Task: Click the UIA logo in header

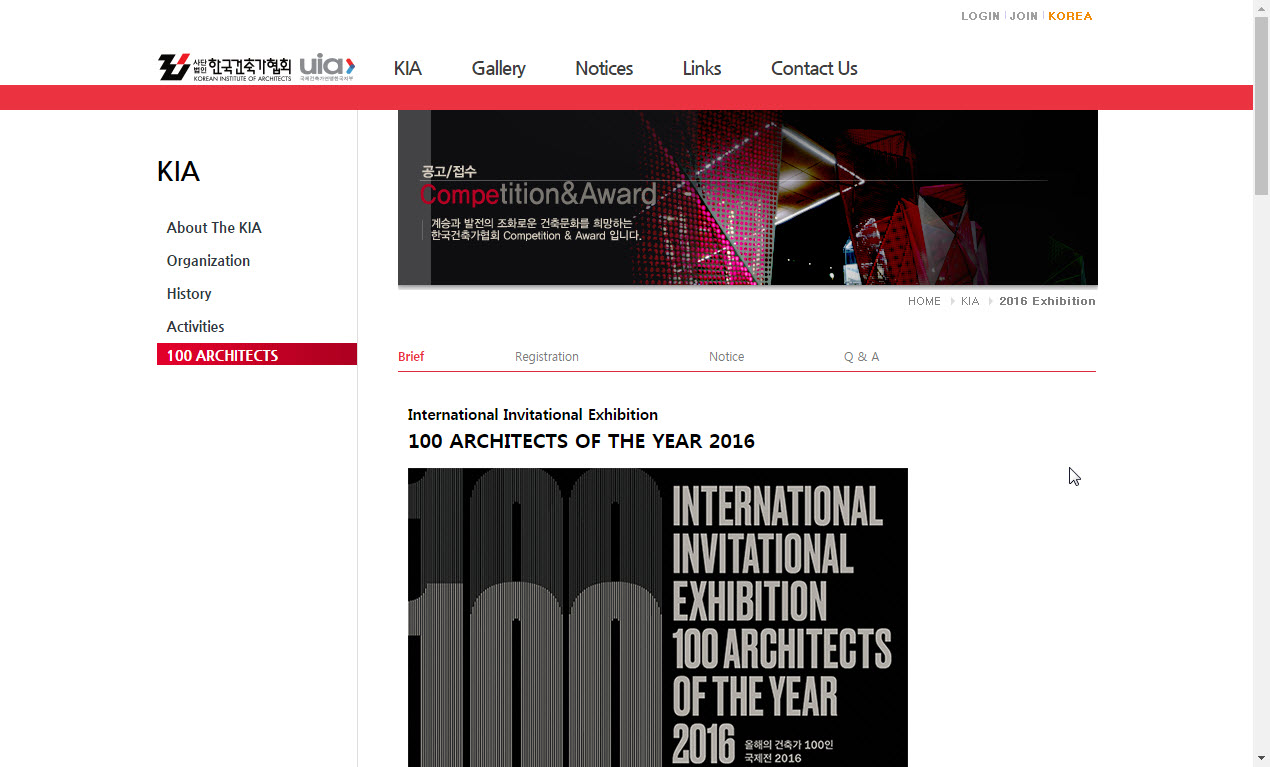Action: coord(327,67)
